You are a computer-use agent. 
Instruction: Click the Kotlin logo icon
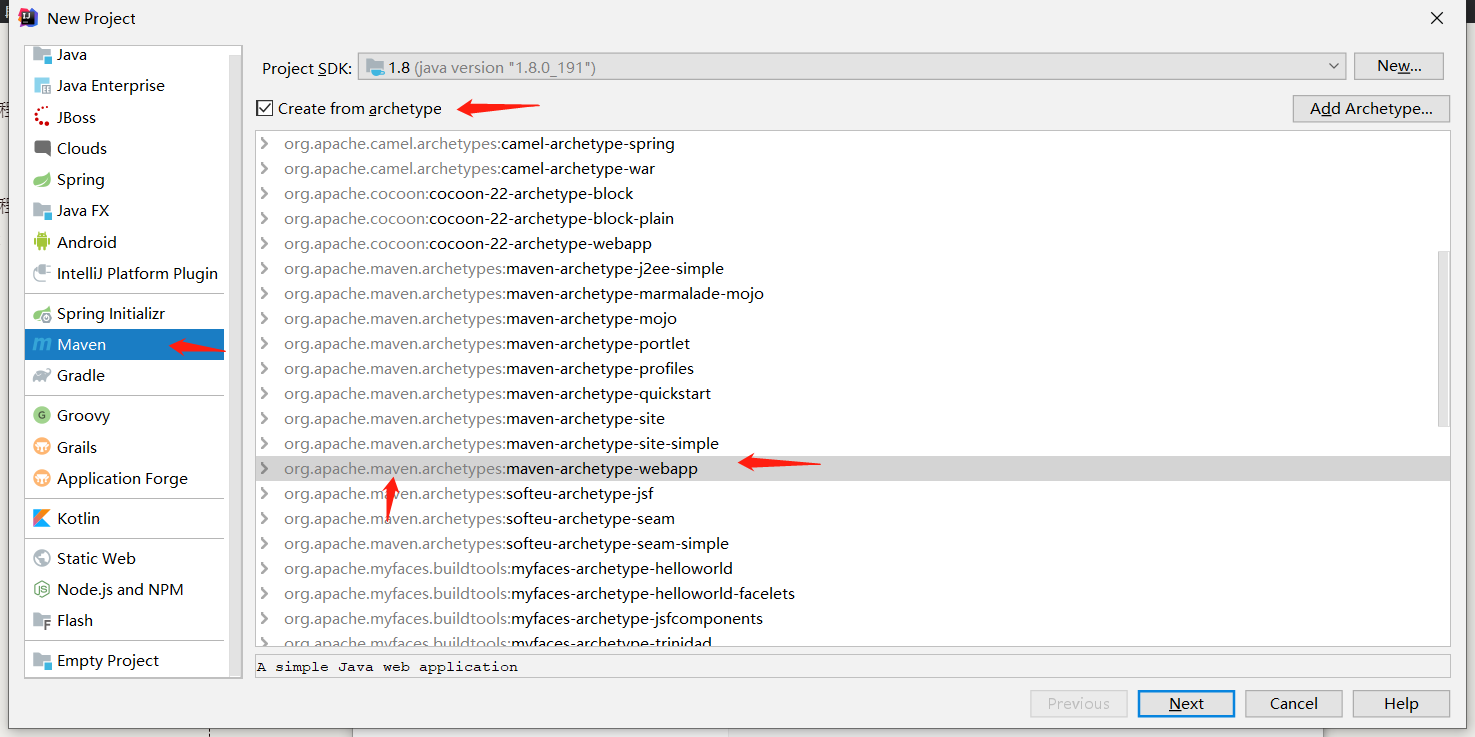pos(42,519)
